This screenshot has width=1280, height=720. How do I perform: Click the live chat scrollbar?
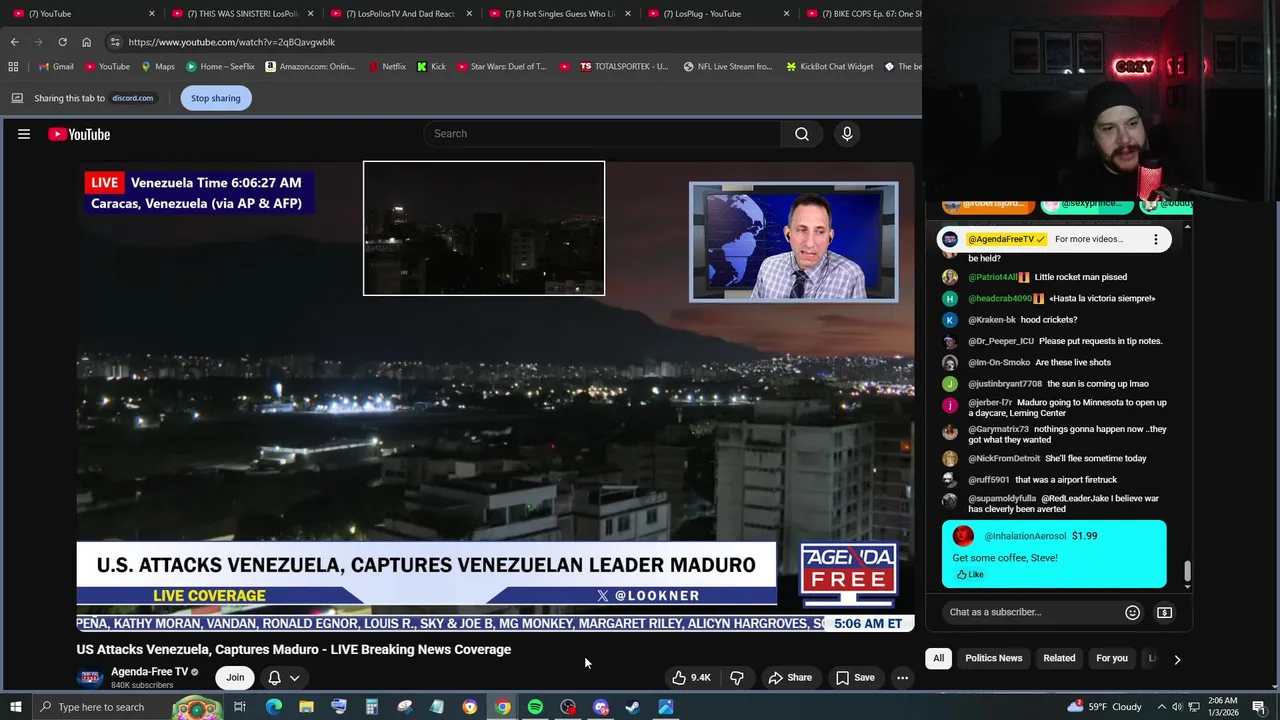coord(1187,572)
